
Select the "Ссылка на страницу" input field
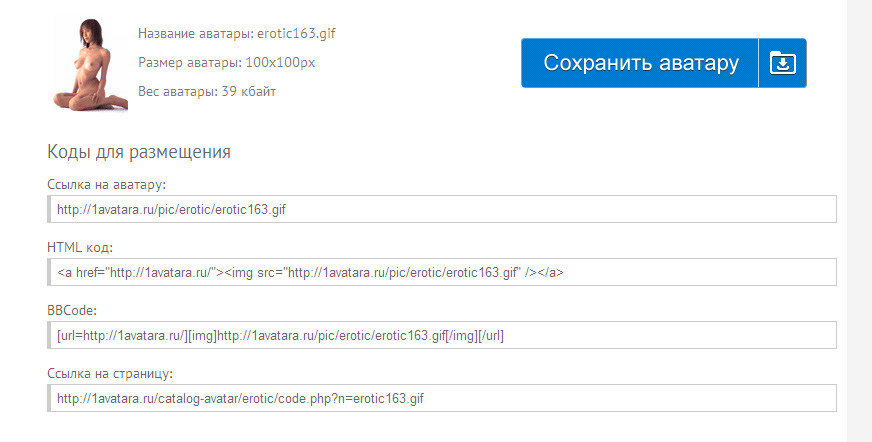tap(441, 398)
